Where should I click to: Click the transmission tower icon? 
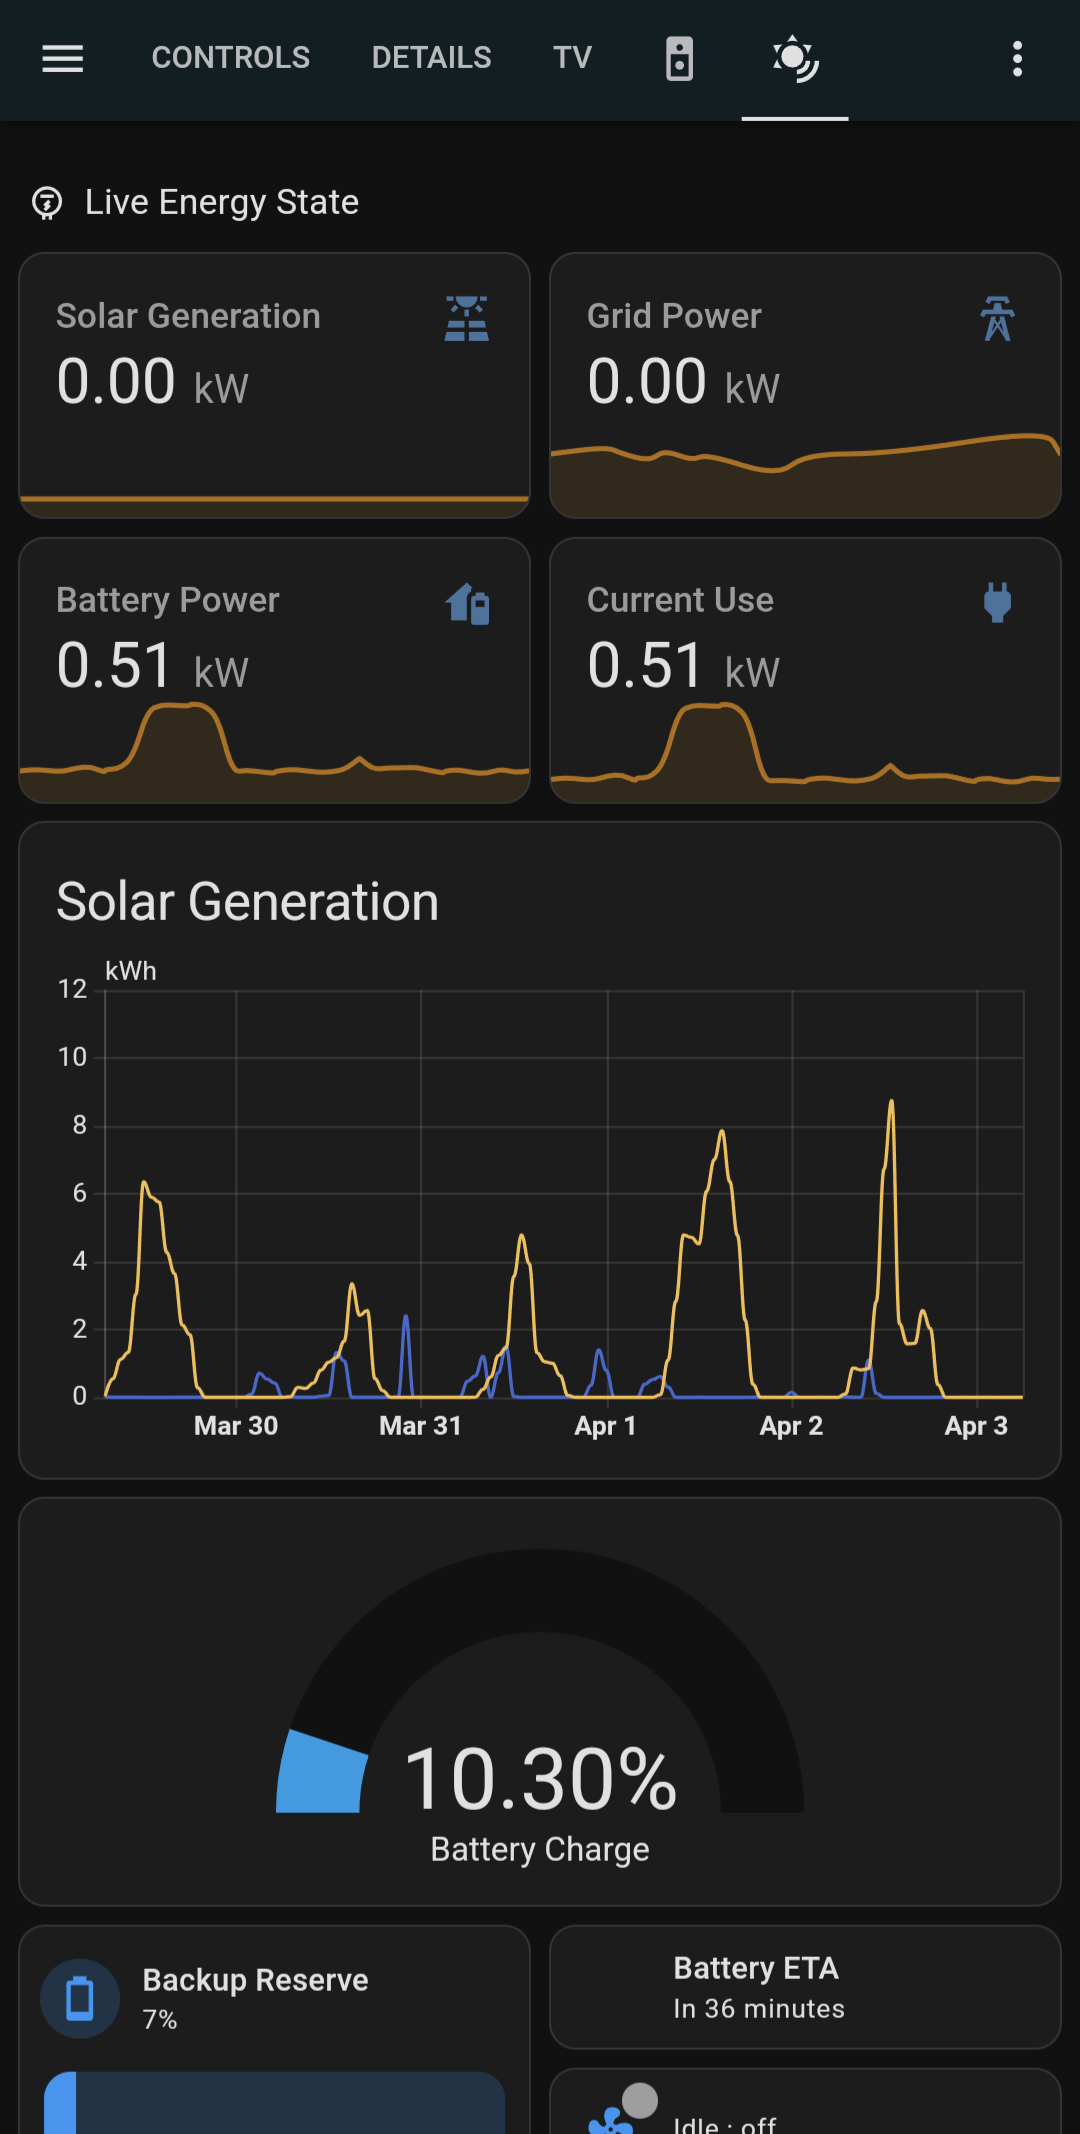click(997, 319)
